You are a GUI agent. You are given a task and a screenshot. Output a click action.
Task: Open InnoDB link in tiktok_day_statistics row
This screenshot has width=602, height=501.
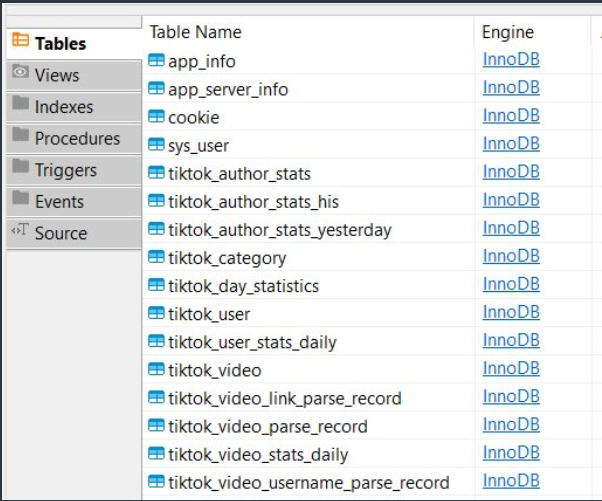(x=511, y=284)
